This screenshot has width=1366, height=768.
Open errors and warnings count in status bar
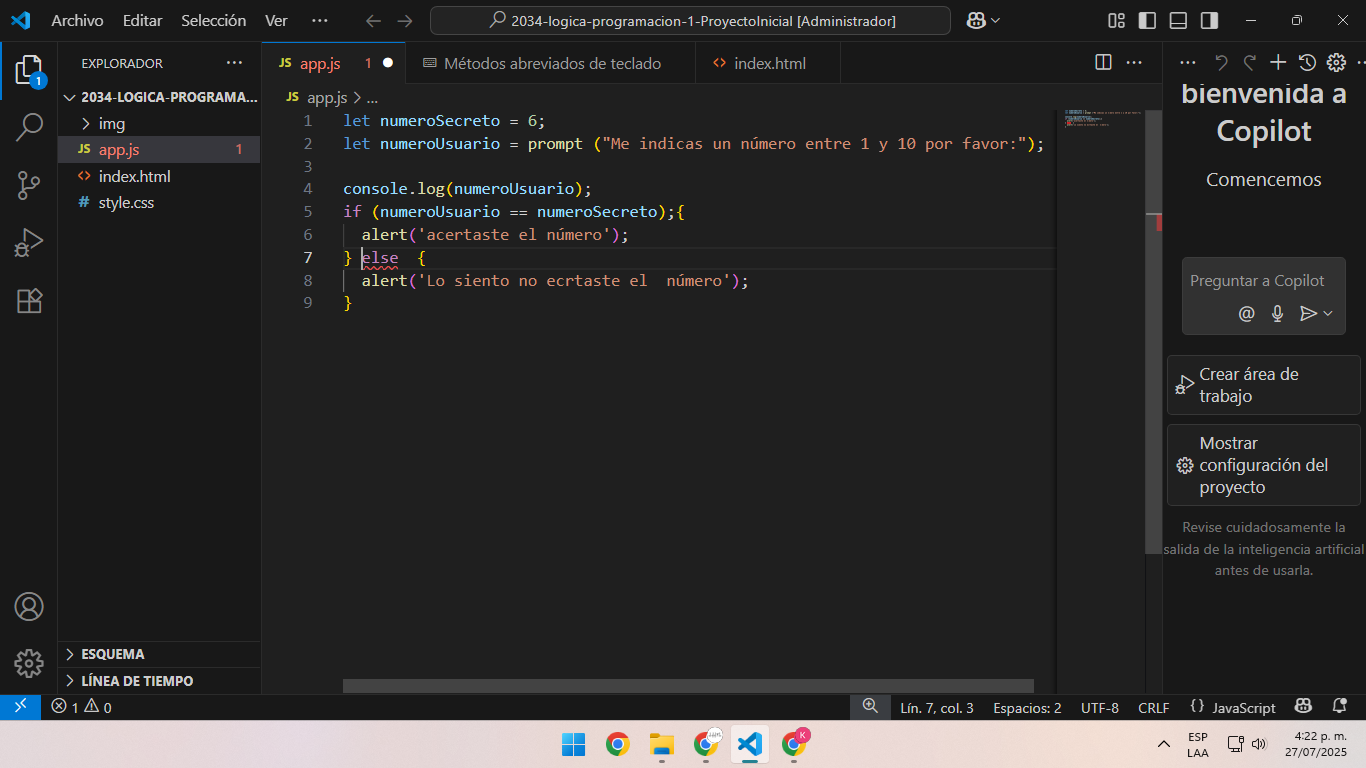[81, 707]
